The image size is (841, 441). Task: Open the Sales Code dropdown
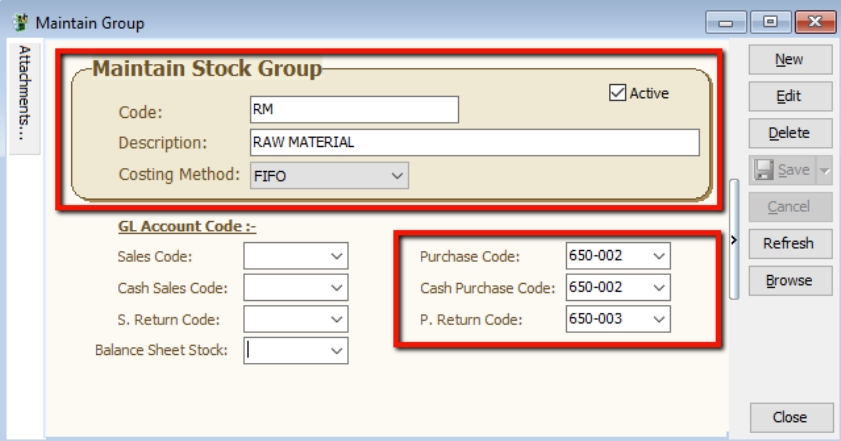click(x=336, y=257)
